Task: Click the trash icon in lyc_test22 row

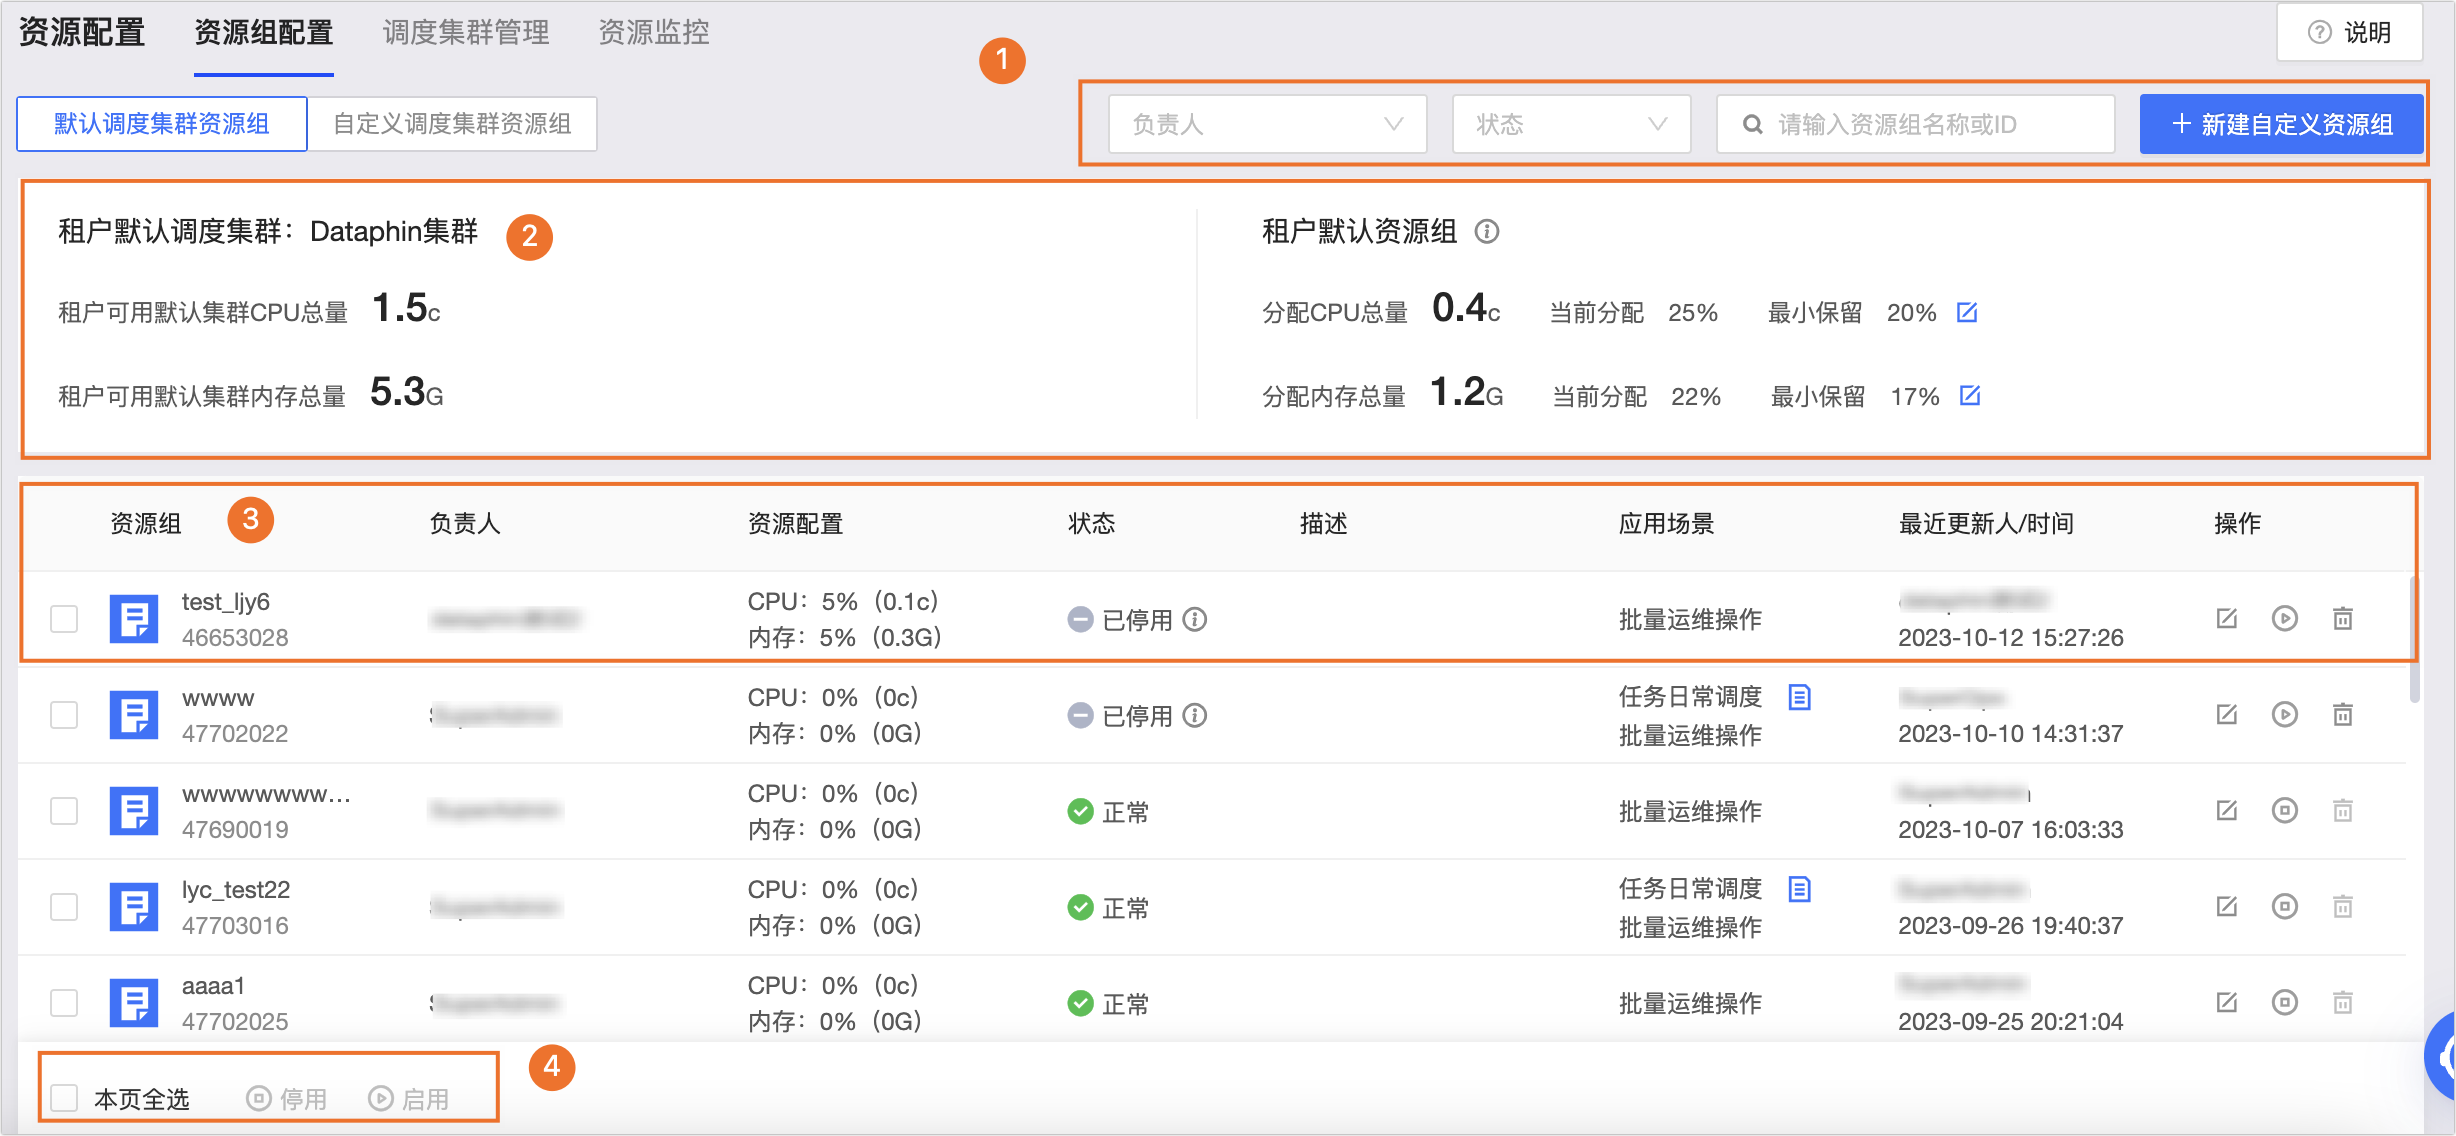Action: 2342,906
